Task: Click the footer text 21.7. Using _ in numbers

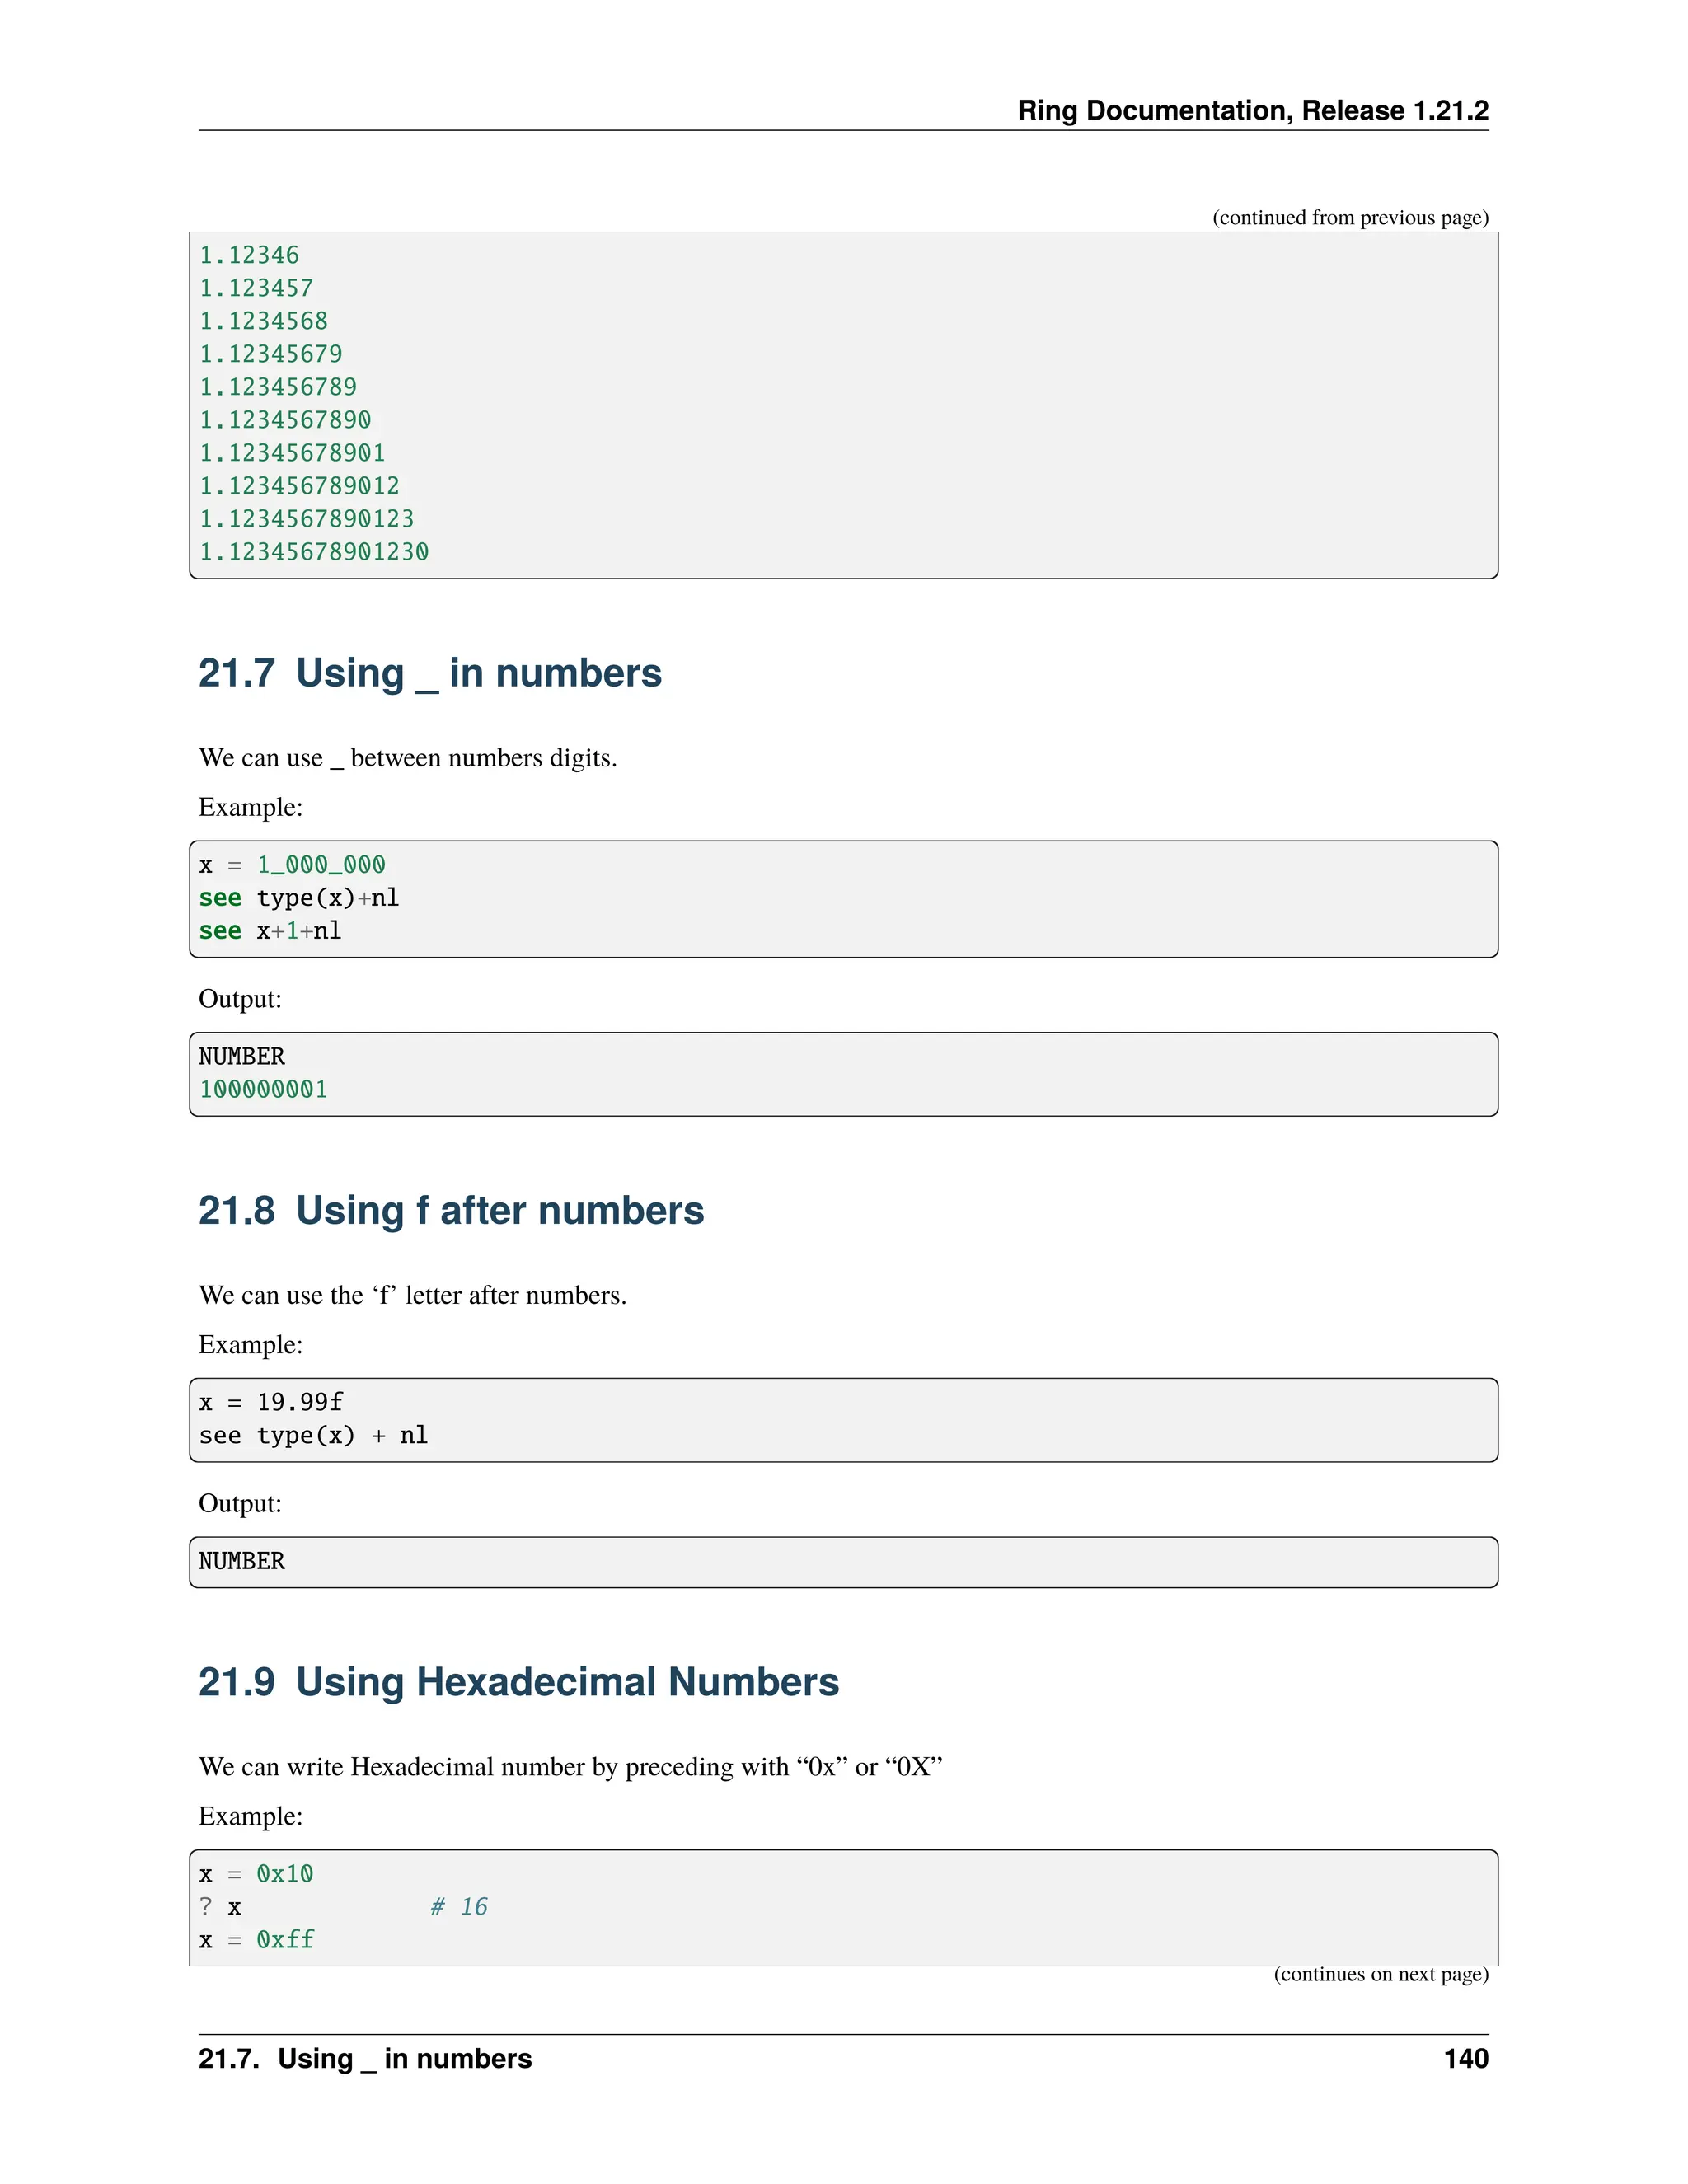Action: click(x=365, y=2059)
